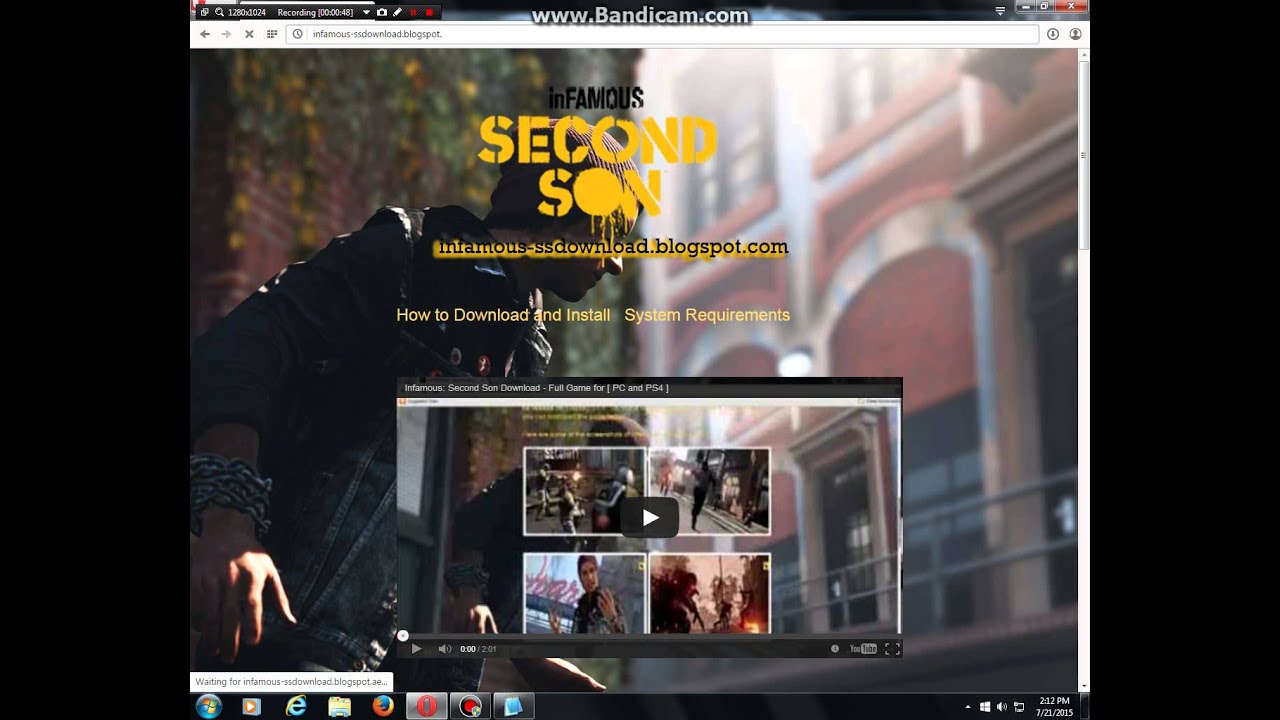Switch to Bandicam recorder in the taskbar

470,706
